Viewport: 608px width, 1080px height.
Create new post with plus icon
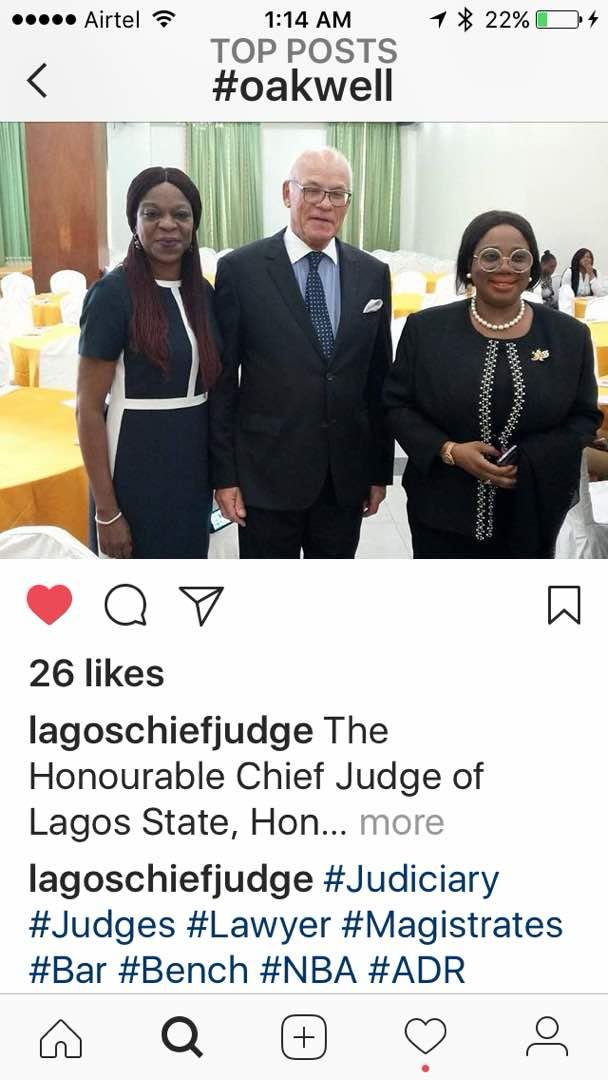tap(304, 1037)
